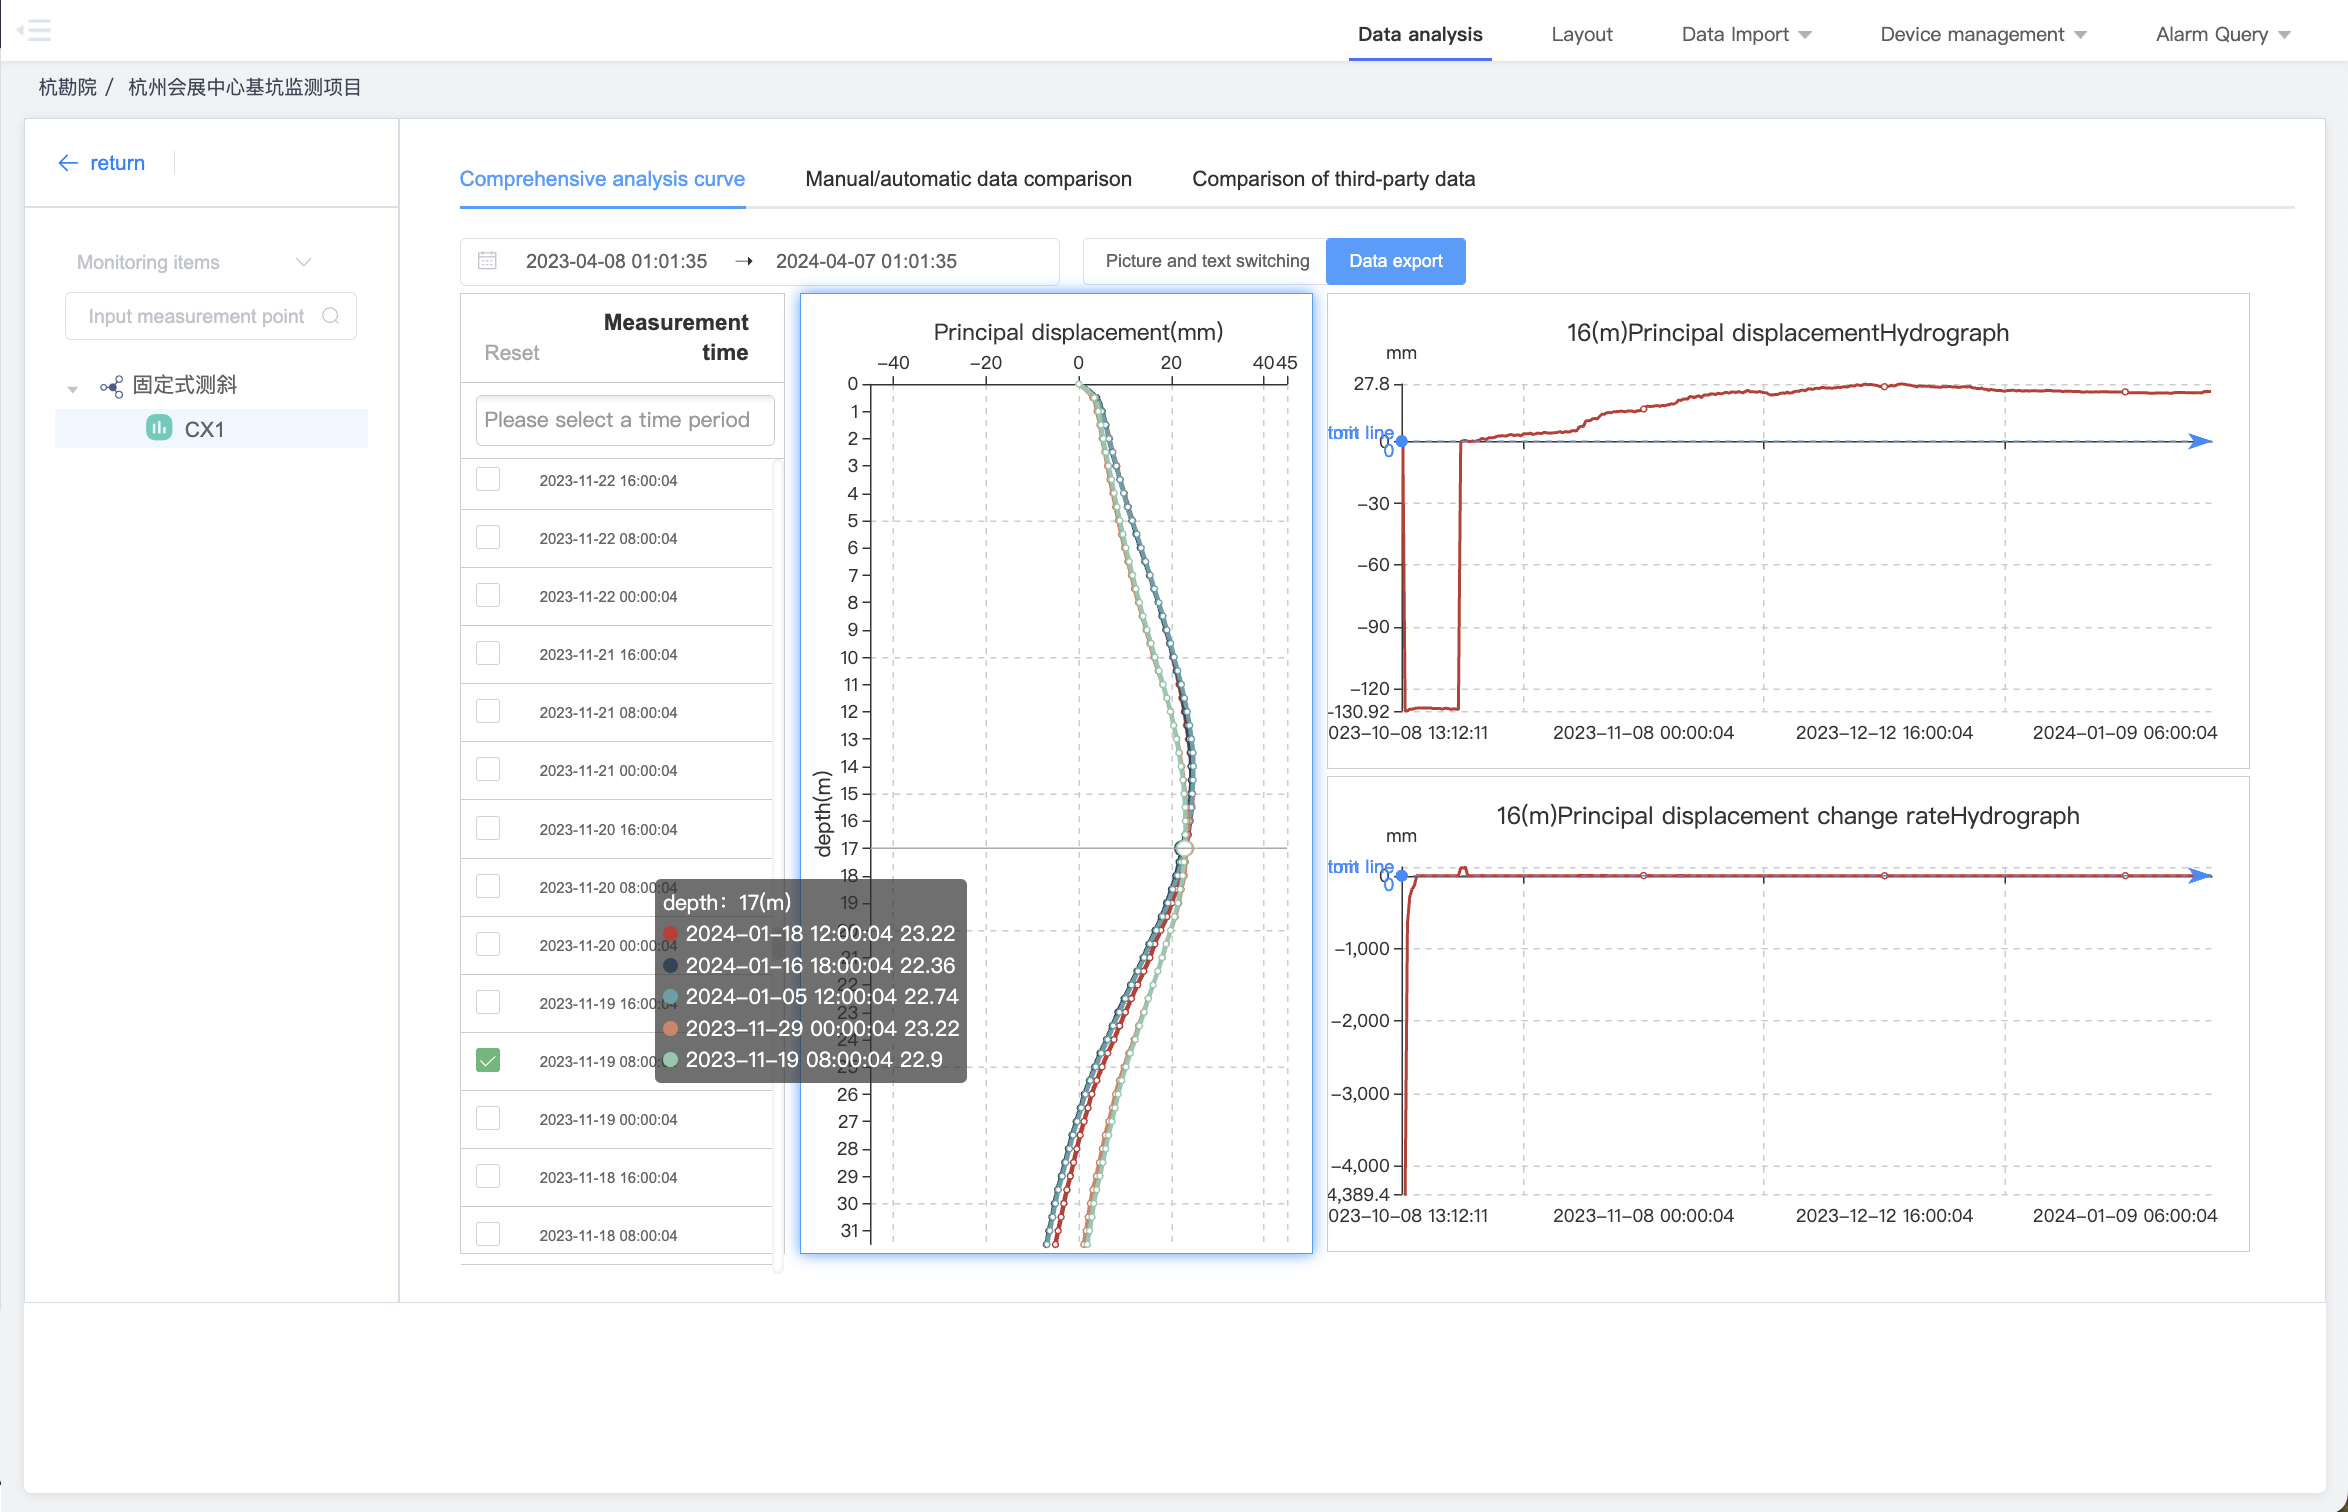Switch to Manual/automatic data comparison tab
The width and height of the screenshot is (2348, 1512).
[x=968, y=179]
